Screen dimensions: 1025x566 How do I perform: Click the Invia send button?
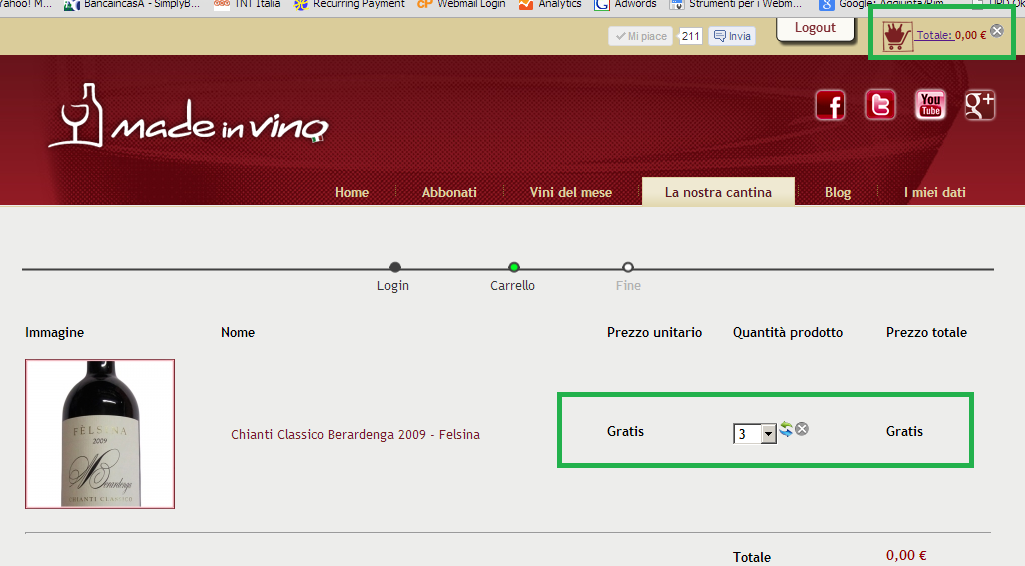732,36
